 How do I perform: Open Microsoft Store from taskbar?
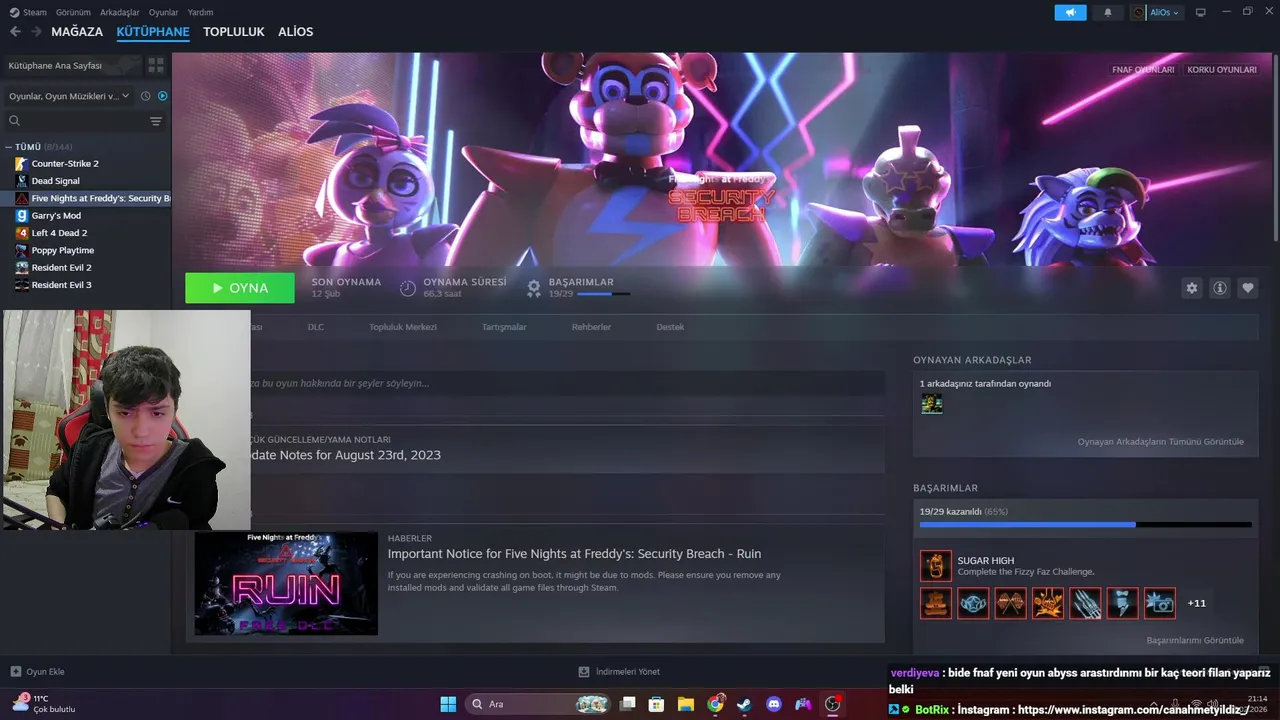tap(657, 704)
